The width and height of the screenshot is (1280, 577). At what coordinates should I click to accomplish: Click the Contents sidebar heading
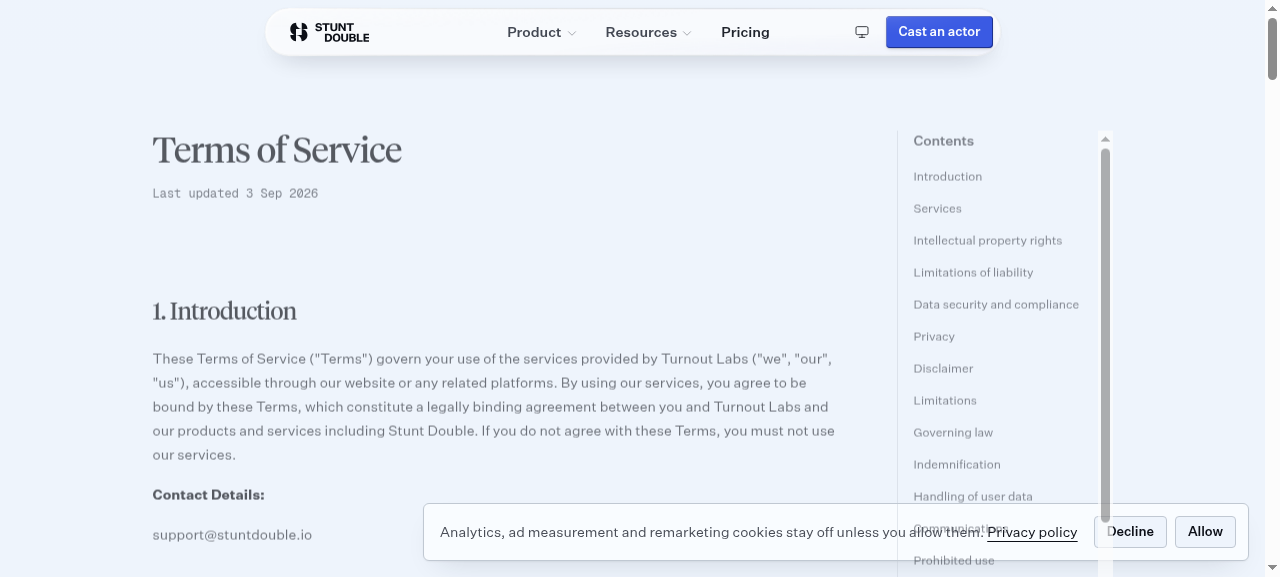point(943,141)
